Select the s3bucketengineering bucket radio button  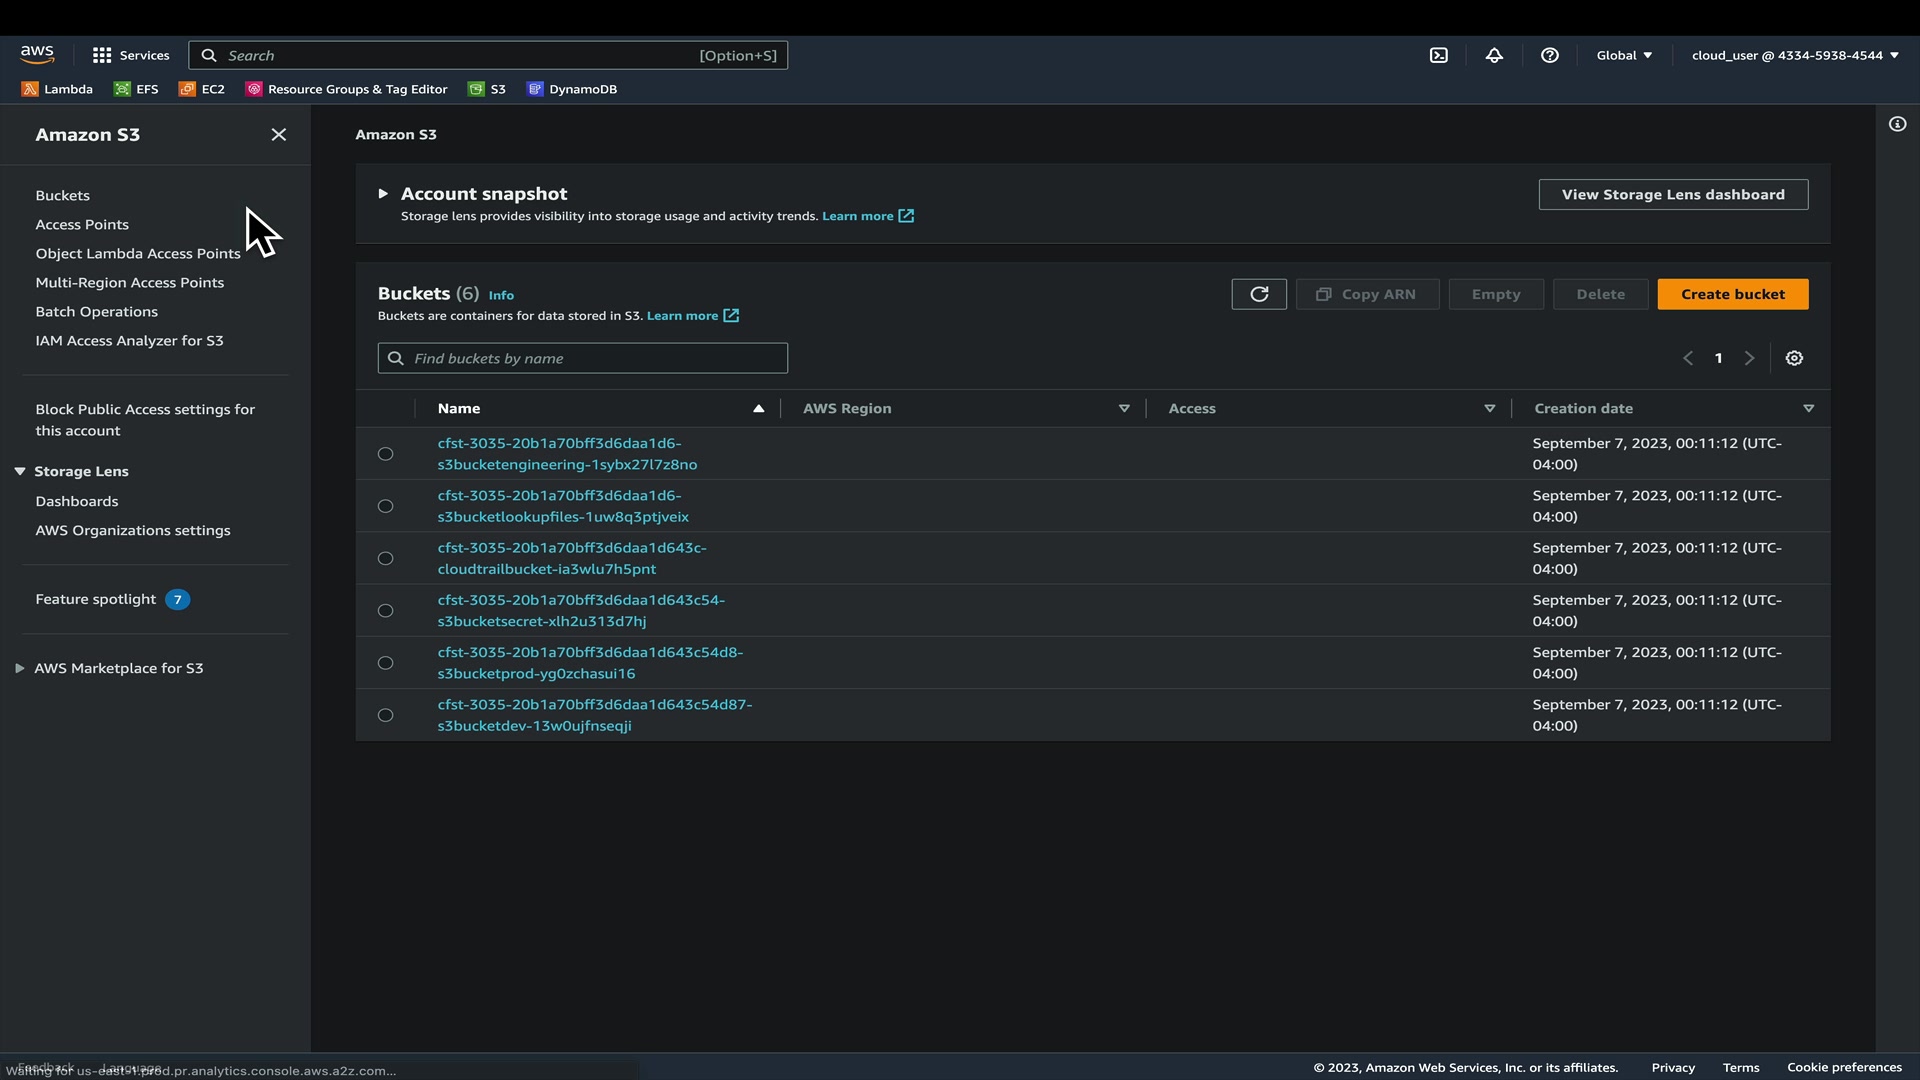385,454
